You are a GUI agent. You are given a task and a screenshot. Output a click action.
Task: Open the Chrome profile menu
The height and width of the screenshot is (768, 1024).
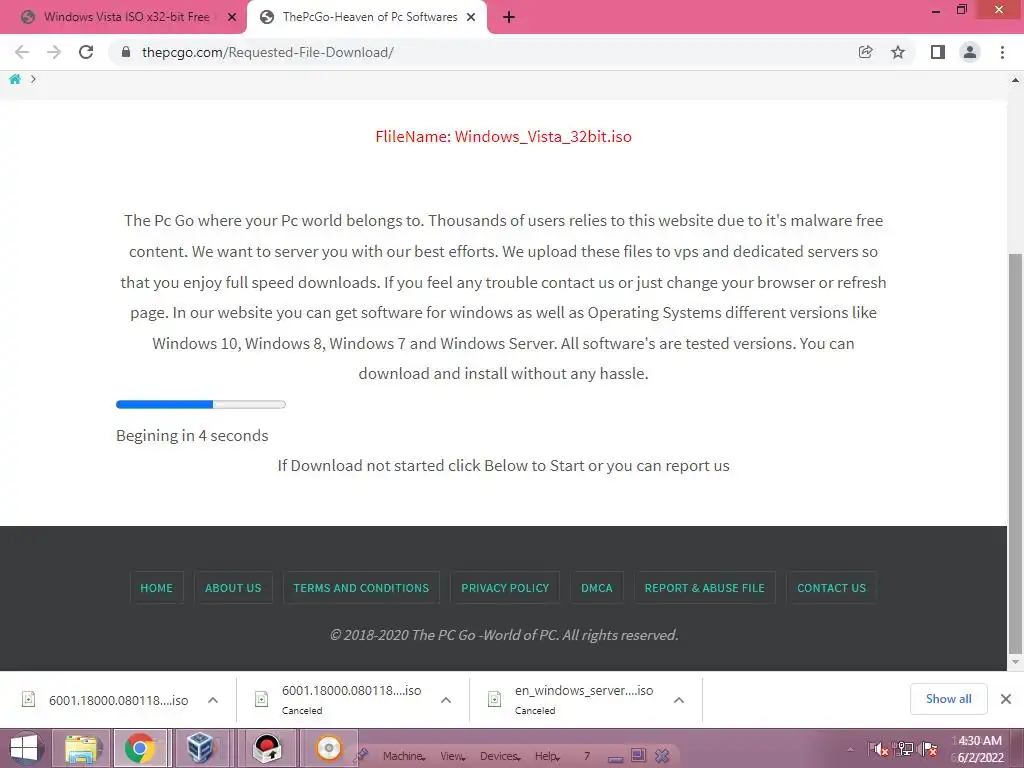970,52
